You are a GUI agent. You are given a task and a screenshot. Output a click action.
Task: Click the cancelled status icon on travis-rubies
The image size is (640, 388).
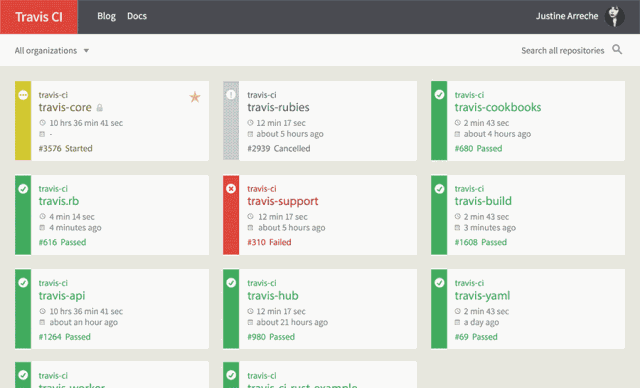coord(231,95)
